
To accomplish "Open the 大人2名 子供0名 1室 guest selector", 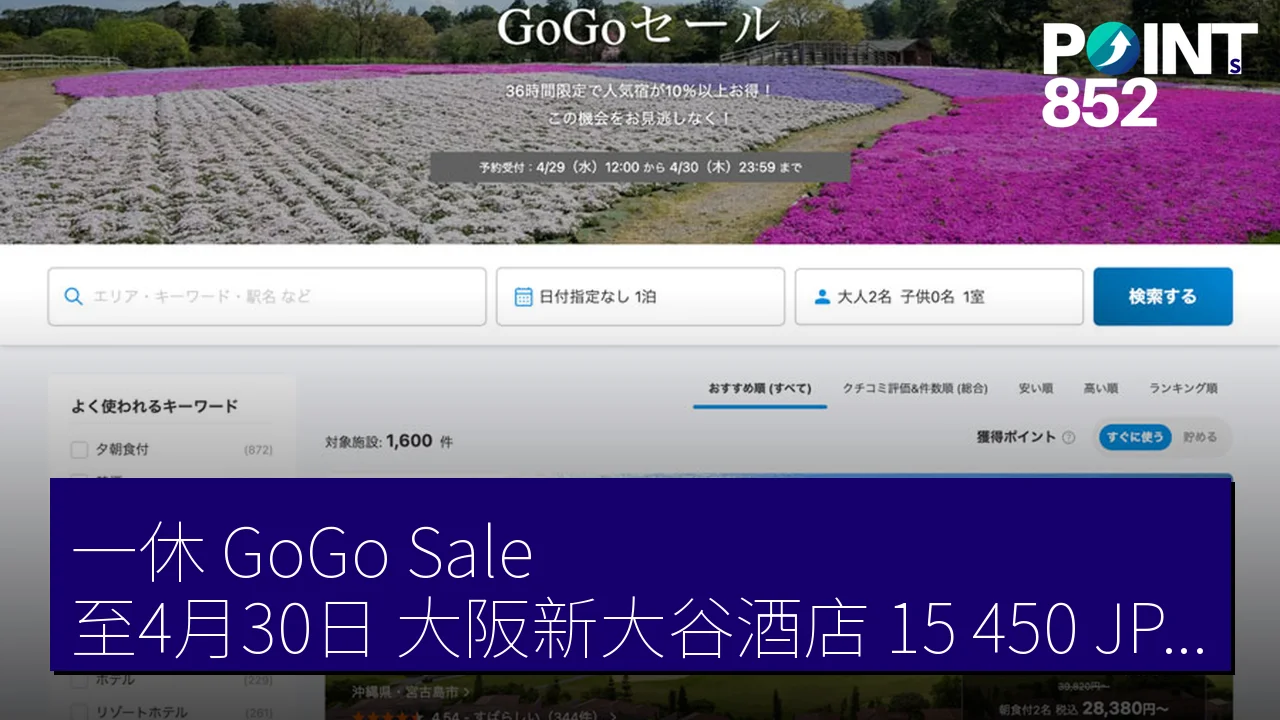I will [938, 297].
